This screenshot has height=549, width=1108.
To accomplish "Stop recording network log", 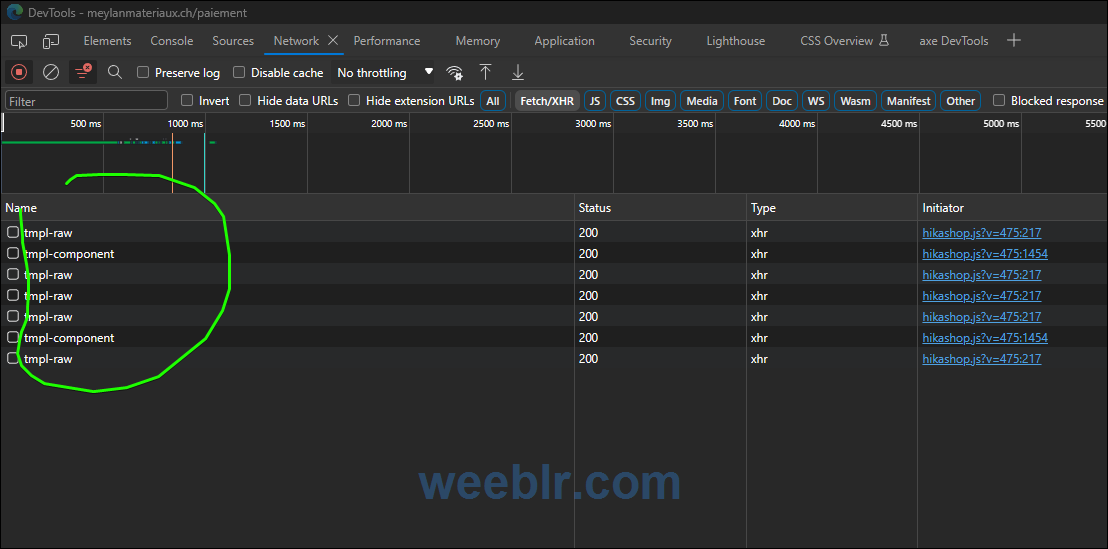I will 19,72.
